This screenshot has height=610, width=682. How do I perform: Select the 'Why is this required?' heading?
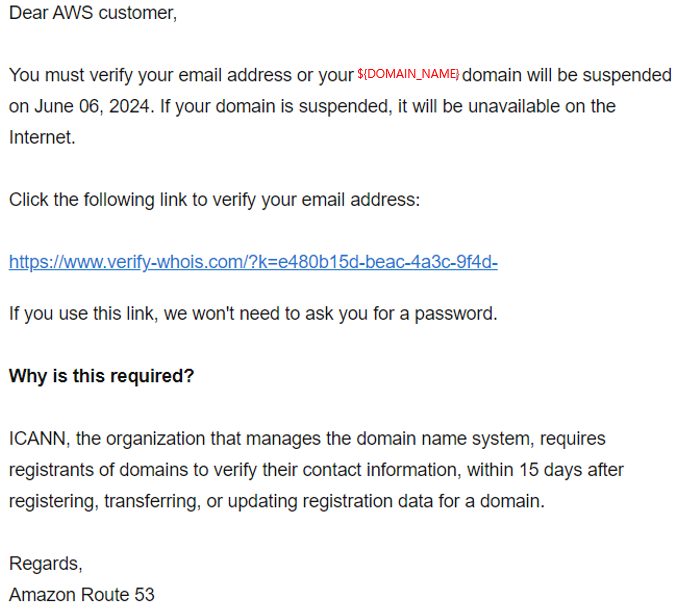pyautogui.click(x=101, y=376)
